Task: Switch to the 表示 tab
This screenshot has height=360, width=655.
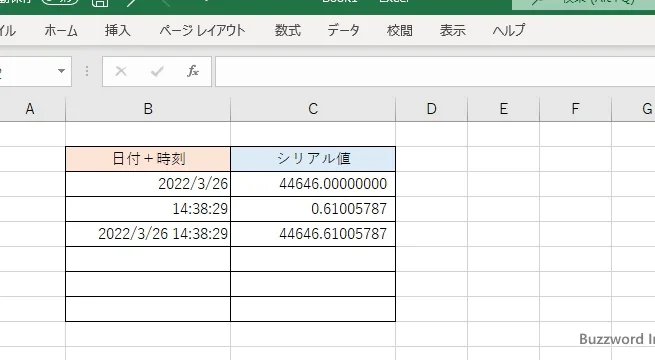Action: (452, 30)
